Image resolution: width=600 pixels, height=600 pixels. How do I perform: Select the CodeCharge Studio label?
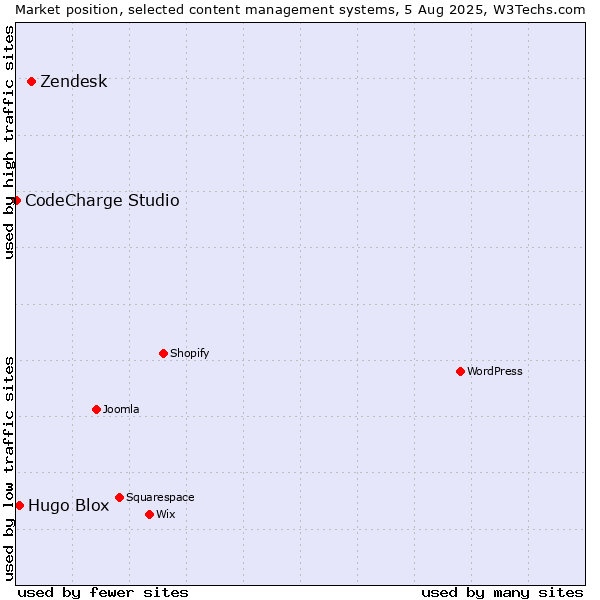coord(102,201)
